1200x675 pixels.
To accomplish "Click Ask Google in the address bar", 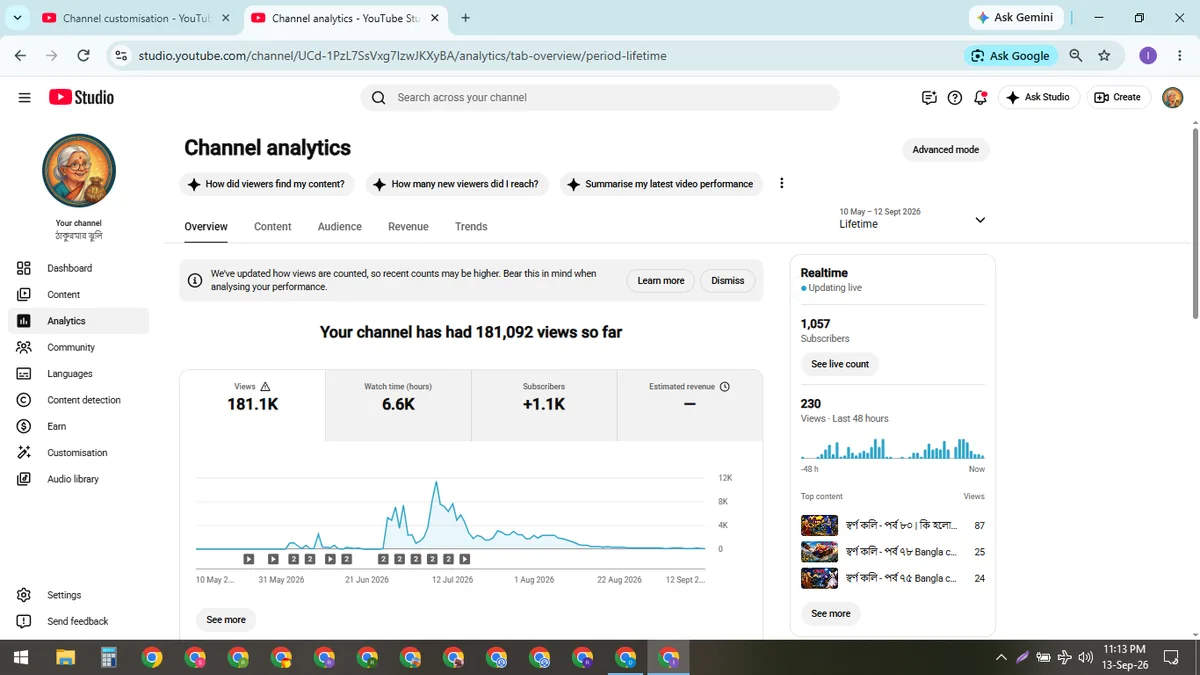I will [1010, 56].
